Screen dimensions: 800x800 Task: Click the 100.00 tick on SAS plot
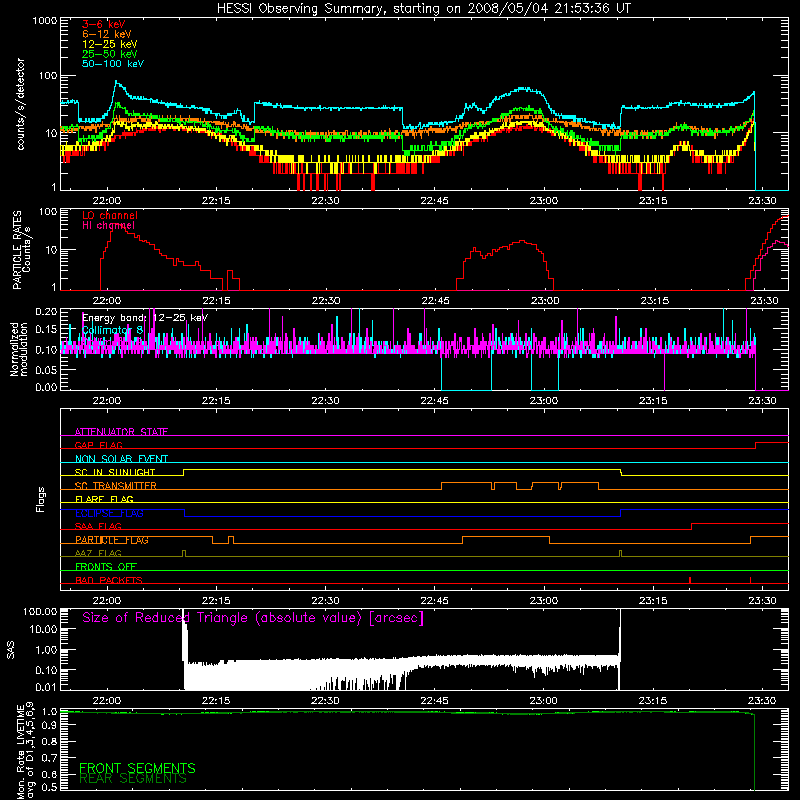40,611
